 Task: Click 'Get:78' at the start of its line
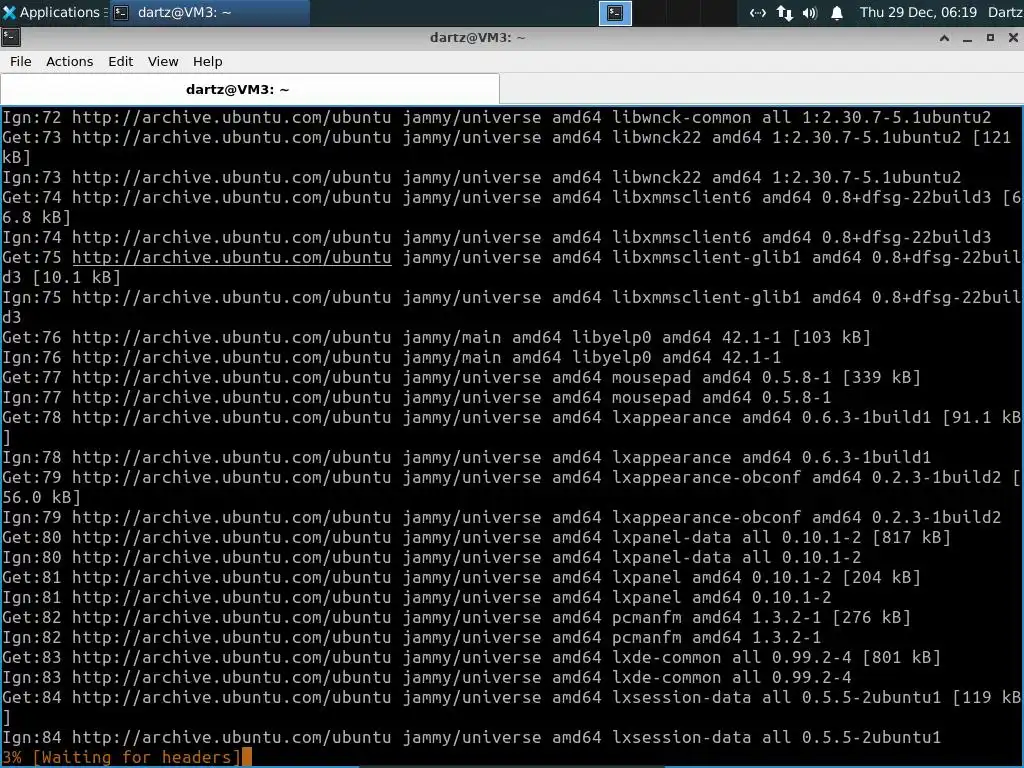pyautogui.click(x=31, y=417)
